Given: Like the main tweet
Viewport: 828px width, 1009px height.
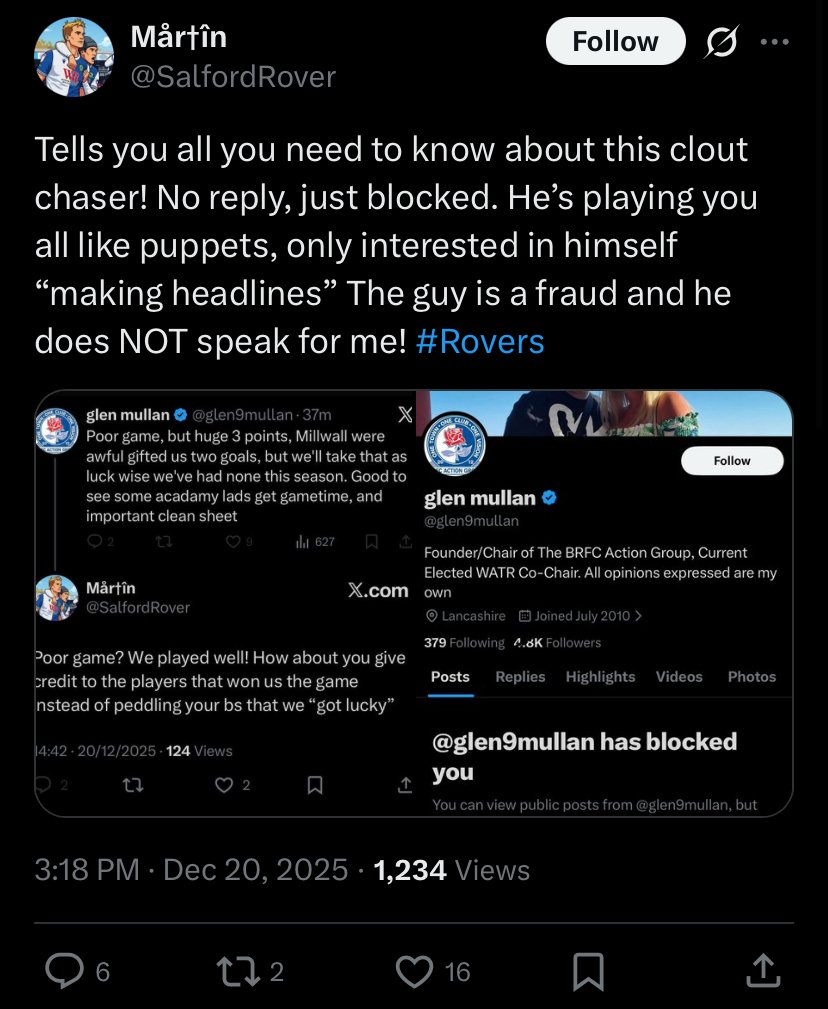Looking at the screenshot, I should [x=414, y=970].
